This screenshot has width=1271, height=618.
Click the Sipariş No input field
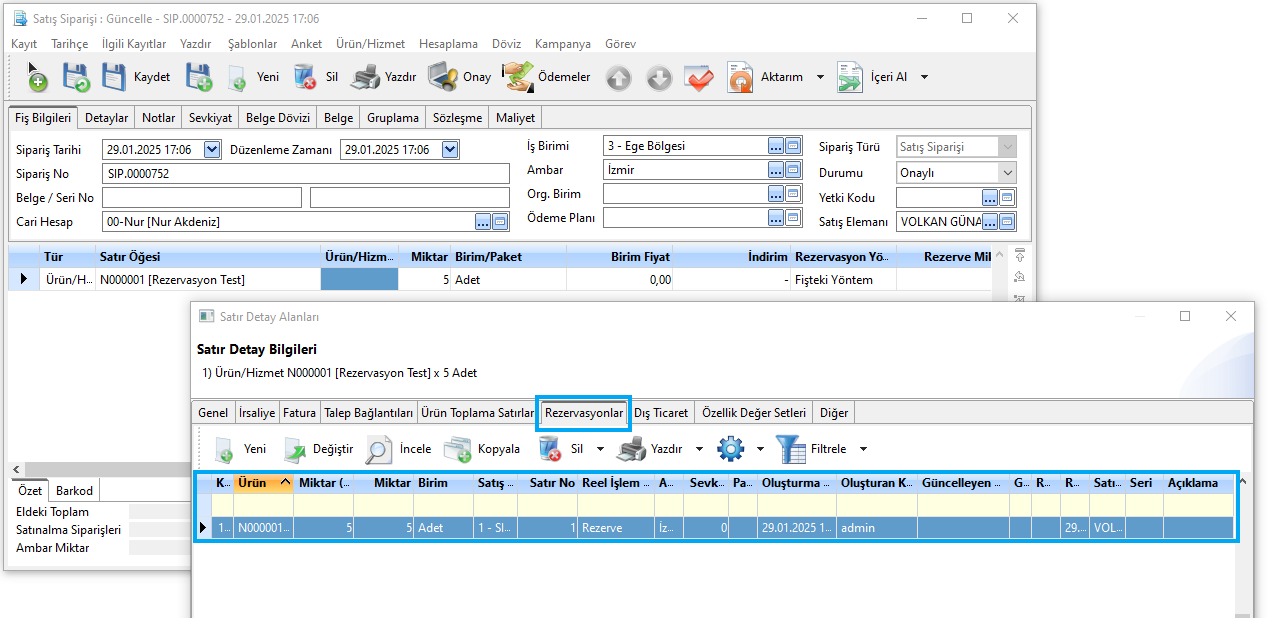(305, 174)
